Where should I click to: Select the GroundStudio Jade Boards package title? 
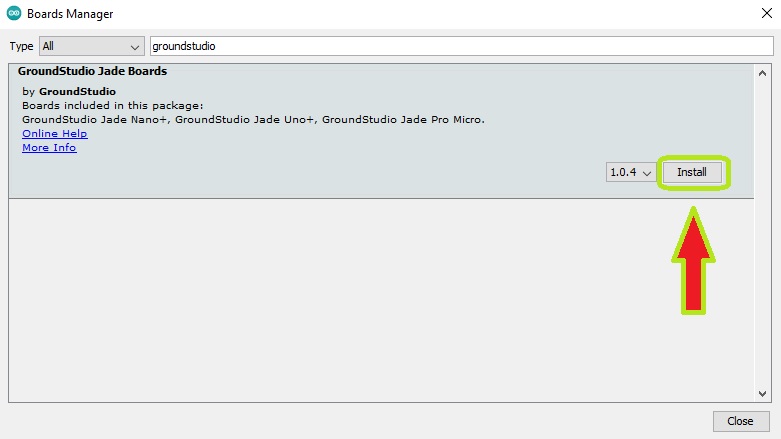point(92,72)
